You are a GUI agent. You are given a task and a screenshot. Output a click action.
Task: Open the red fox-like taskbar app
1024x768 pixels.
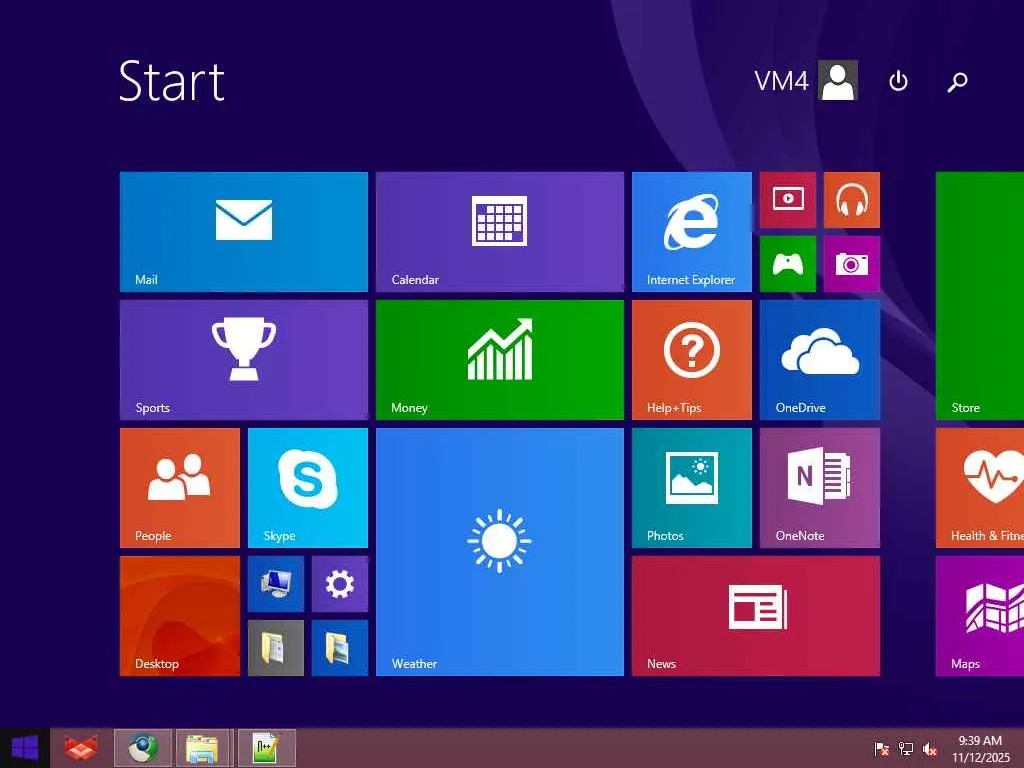point(82,748)
